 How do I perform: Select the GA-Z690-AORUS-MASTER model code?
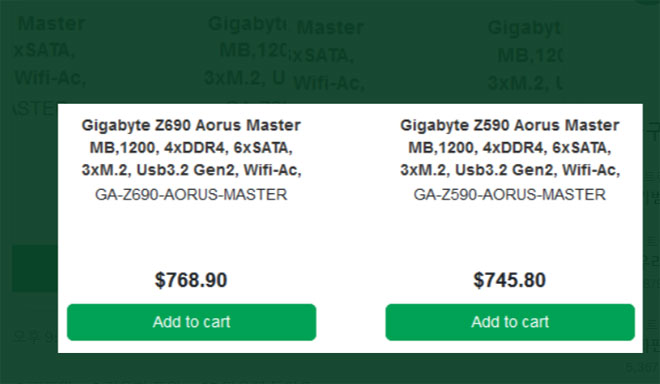[191, 195]
